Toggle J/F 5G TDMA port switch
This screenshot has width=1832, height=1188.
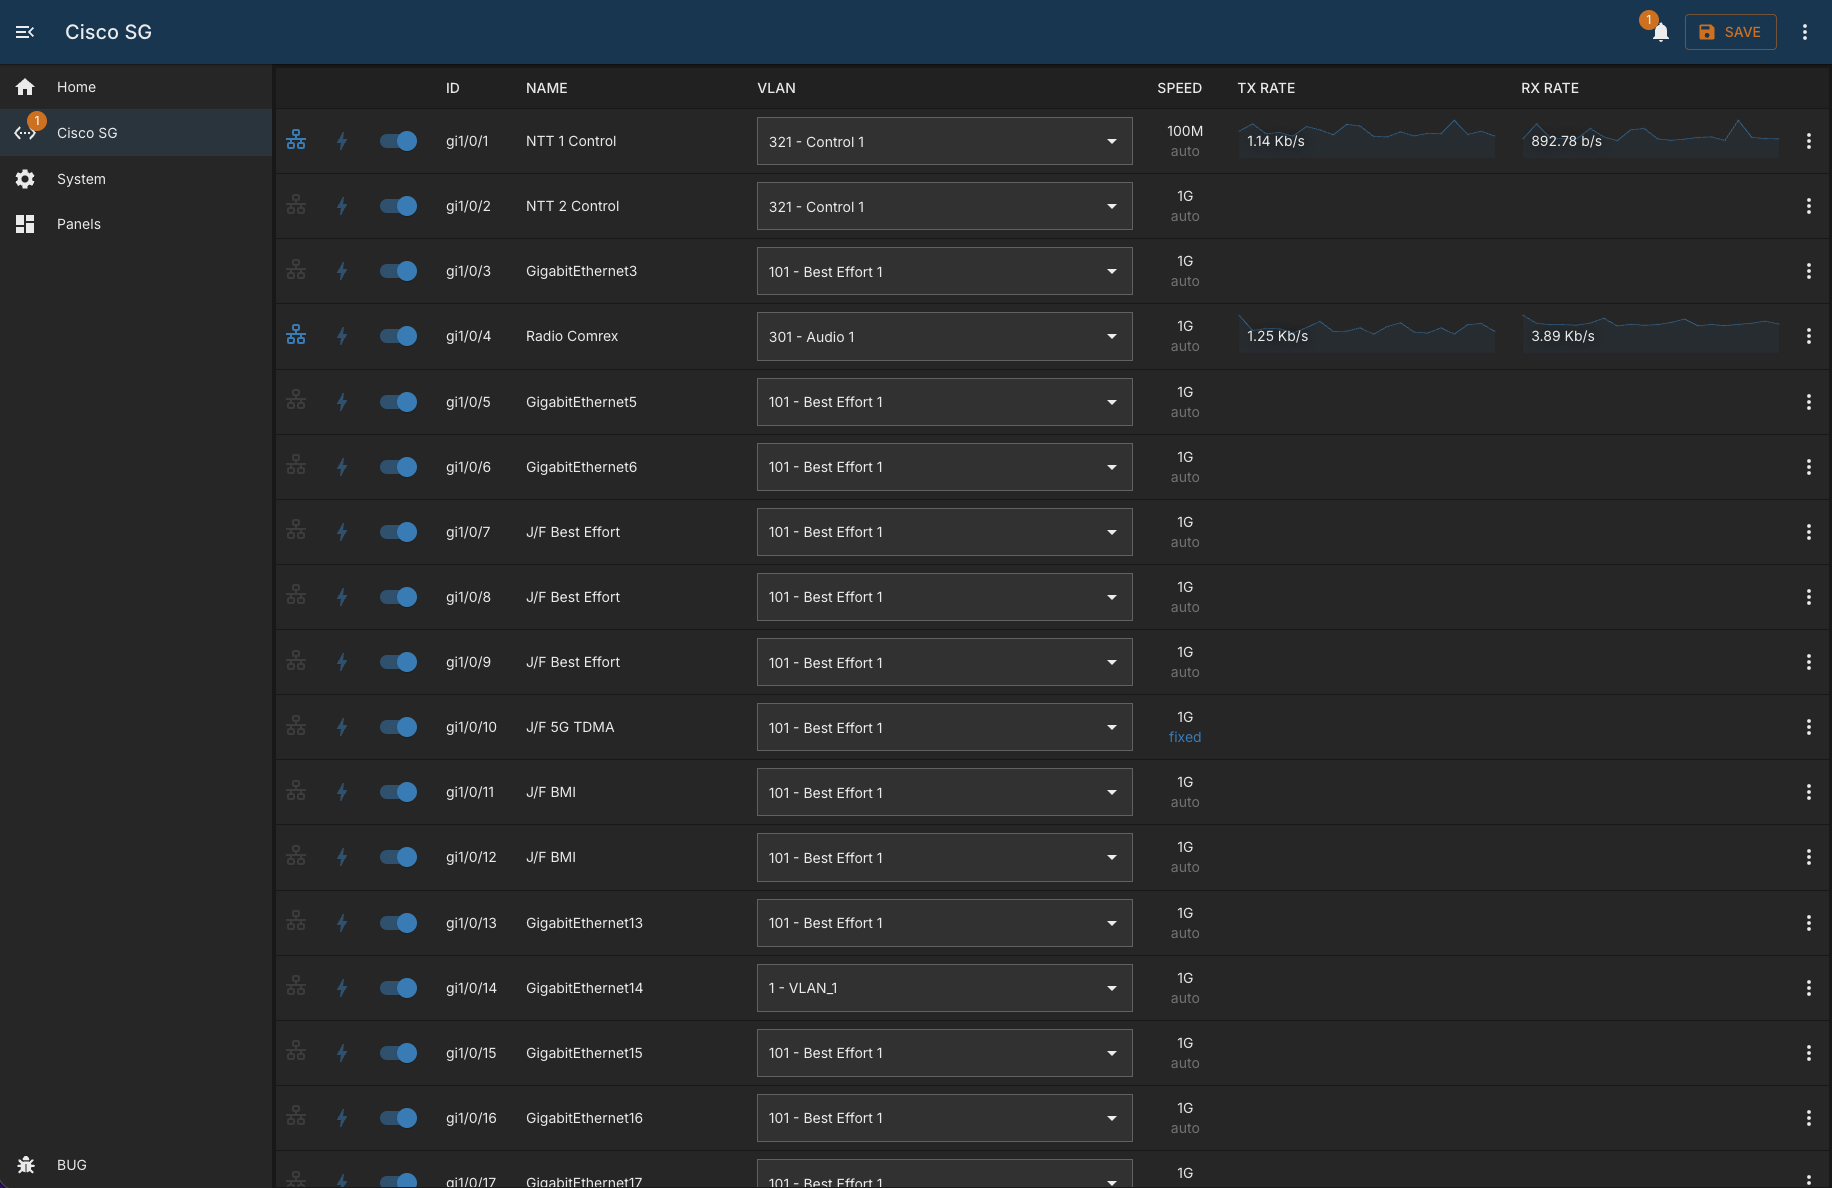[x=398, y=727]
